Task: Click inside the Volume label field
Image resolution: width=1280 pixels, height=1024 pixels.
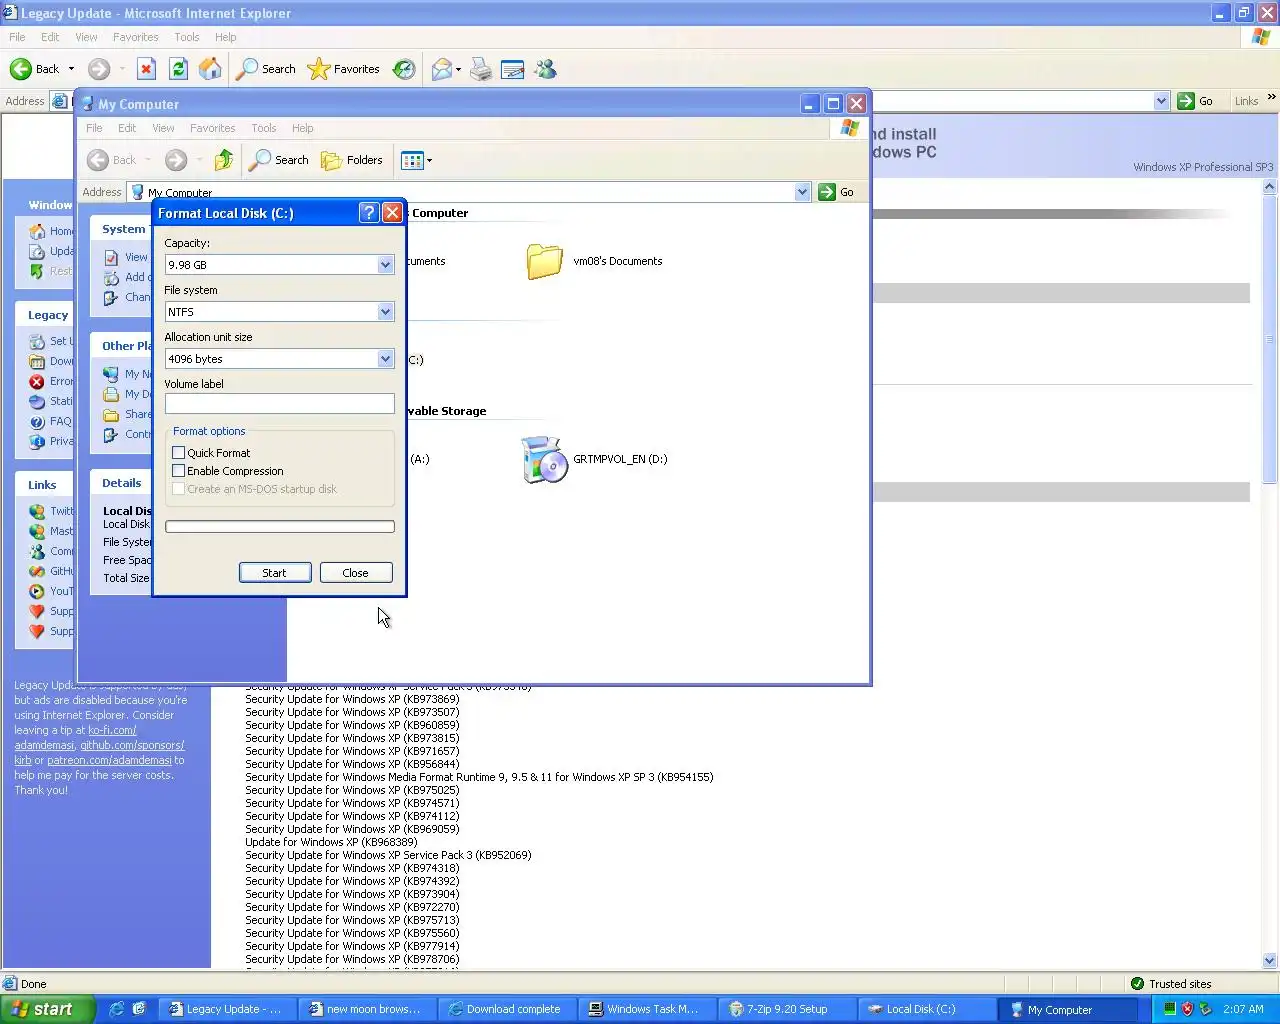Action: coord(280,404)
